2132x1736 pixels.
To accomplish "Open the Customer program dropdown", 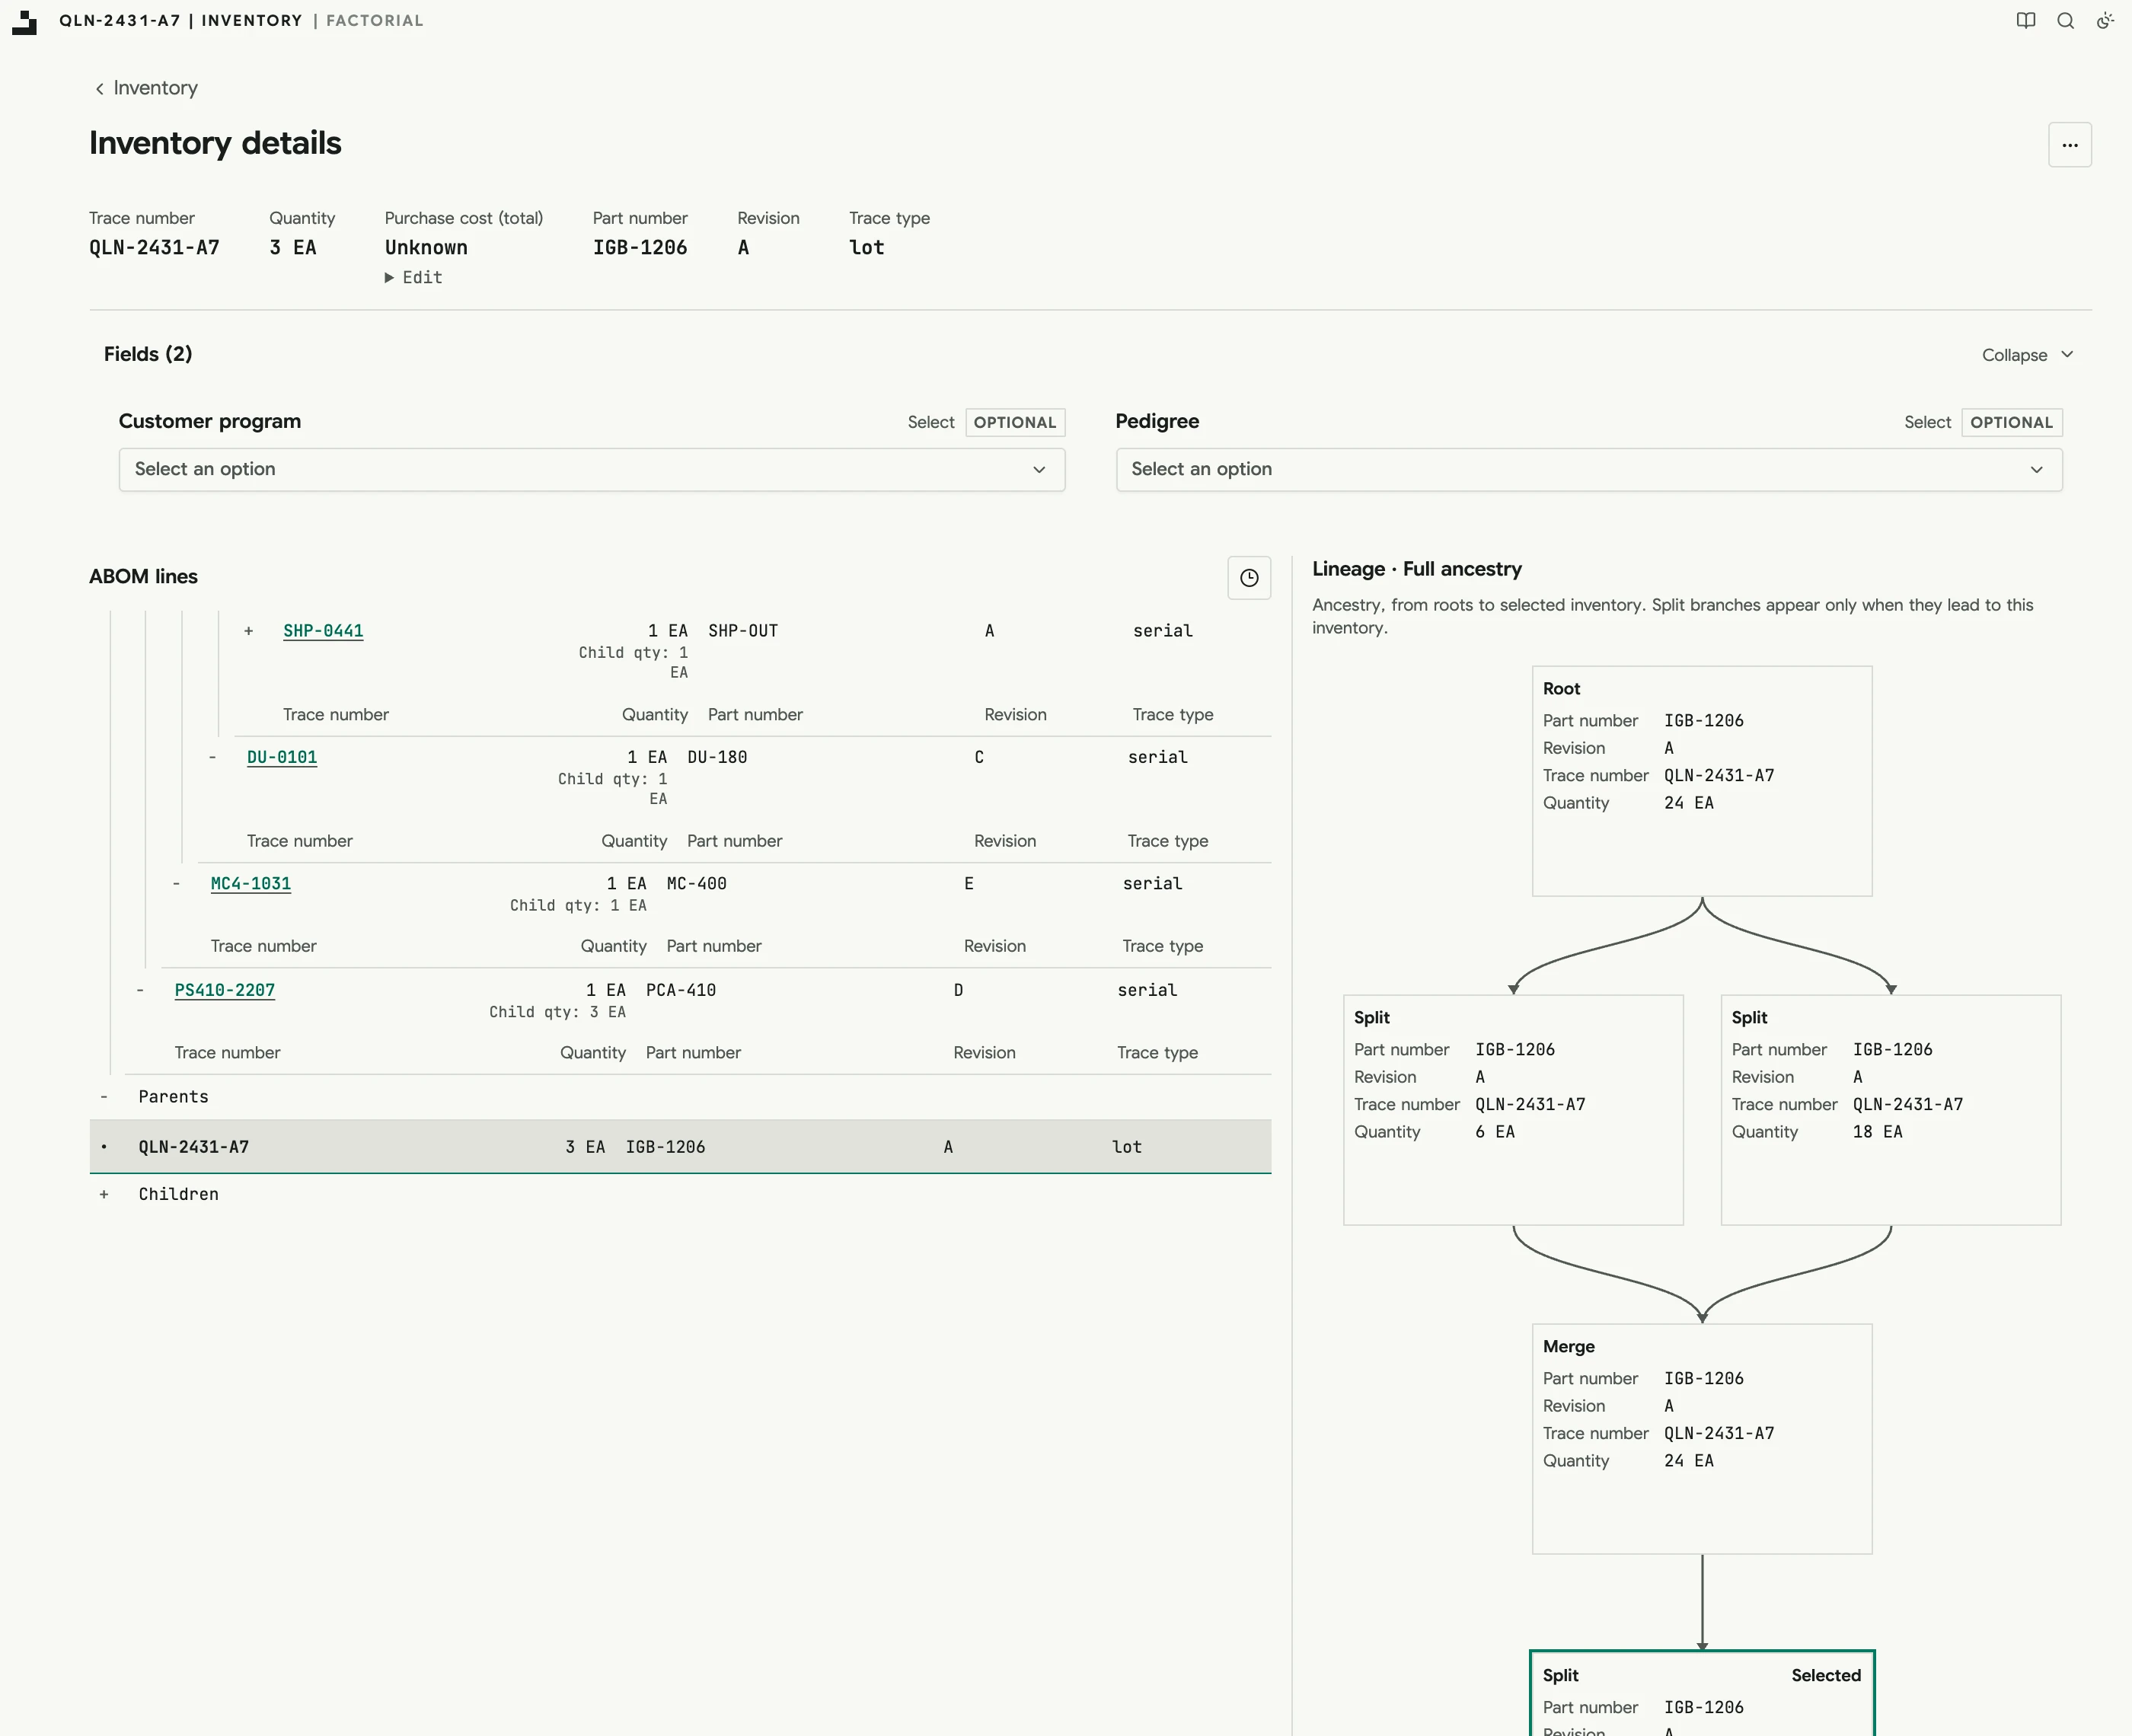I will (x=592, y=470).
